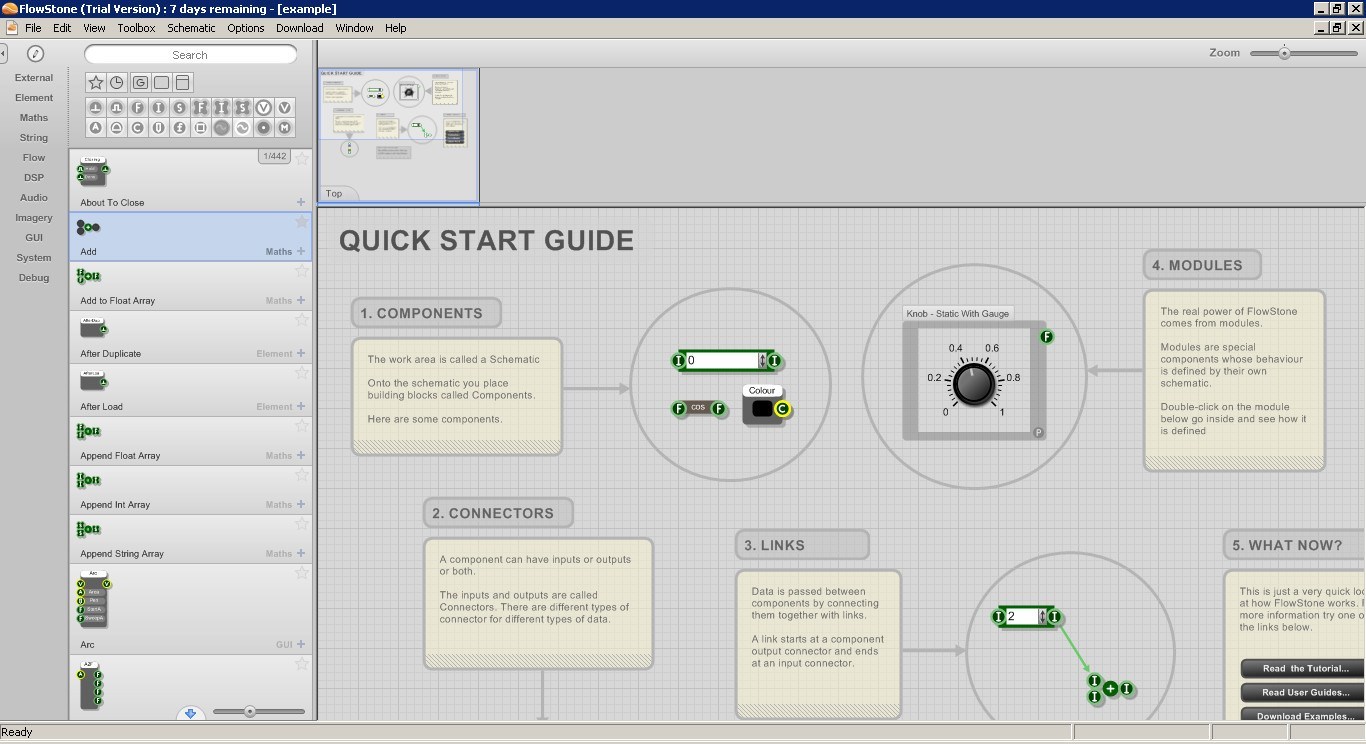Click spinner arrows on integer box showing 0
Viewport: 1366px width, 744px height.
763,361
